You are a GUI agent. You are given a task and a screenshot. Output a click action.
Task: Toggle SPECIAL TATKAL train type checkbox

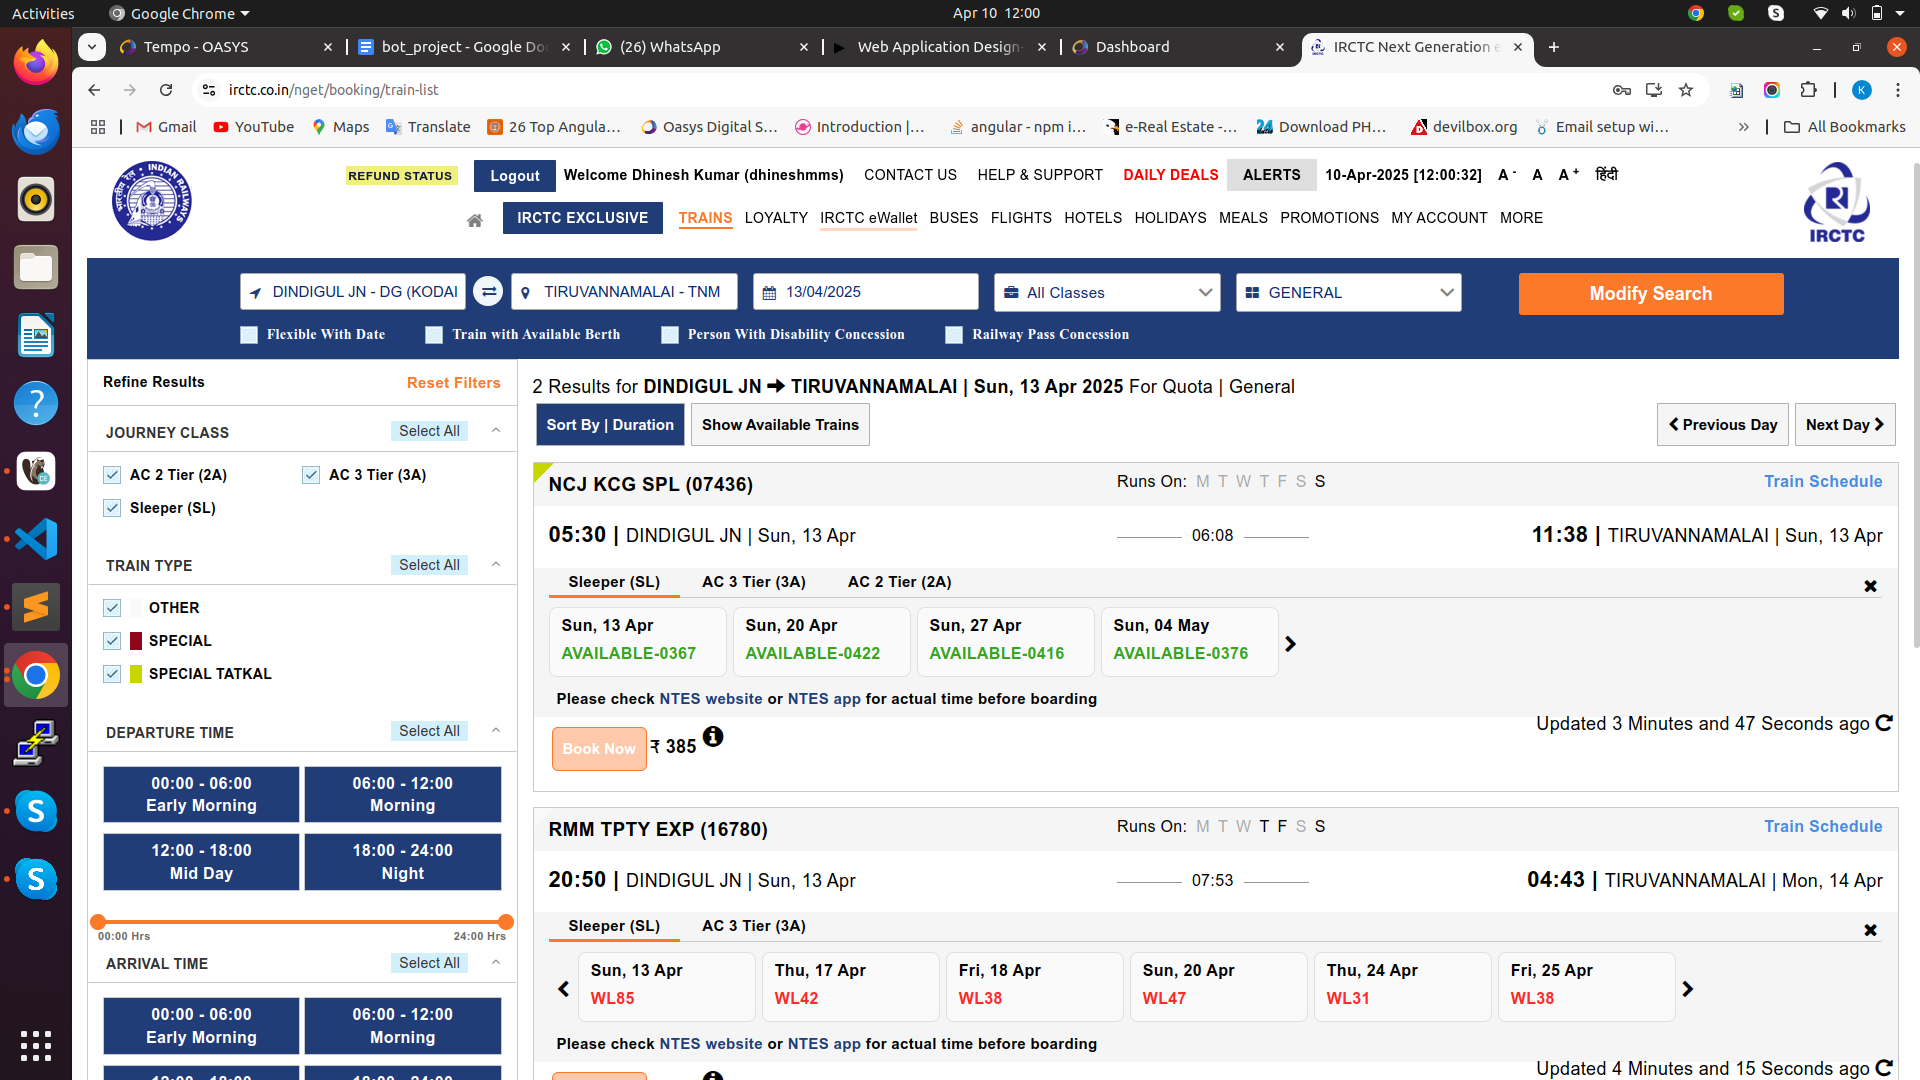tap(112, 674)
